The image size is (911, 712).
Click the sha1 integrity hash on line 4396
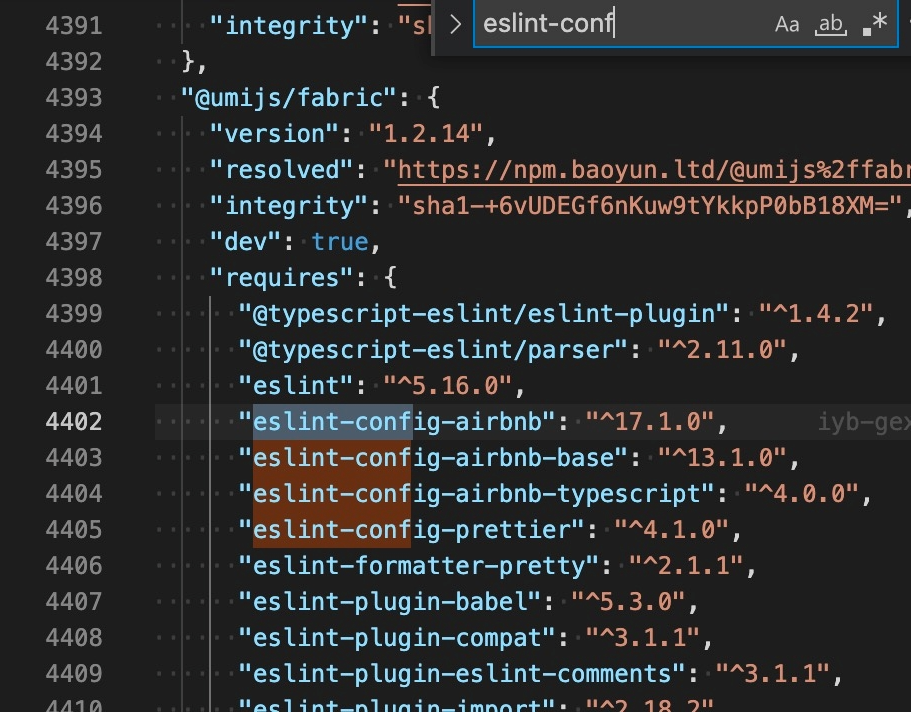click(x=651, y=206)
